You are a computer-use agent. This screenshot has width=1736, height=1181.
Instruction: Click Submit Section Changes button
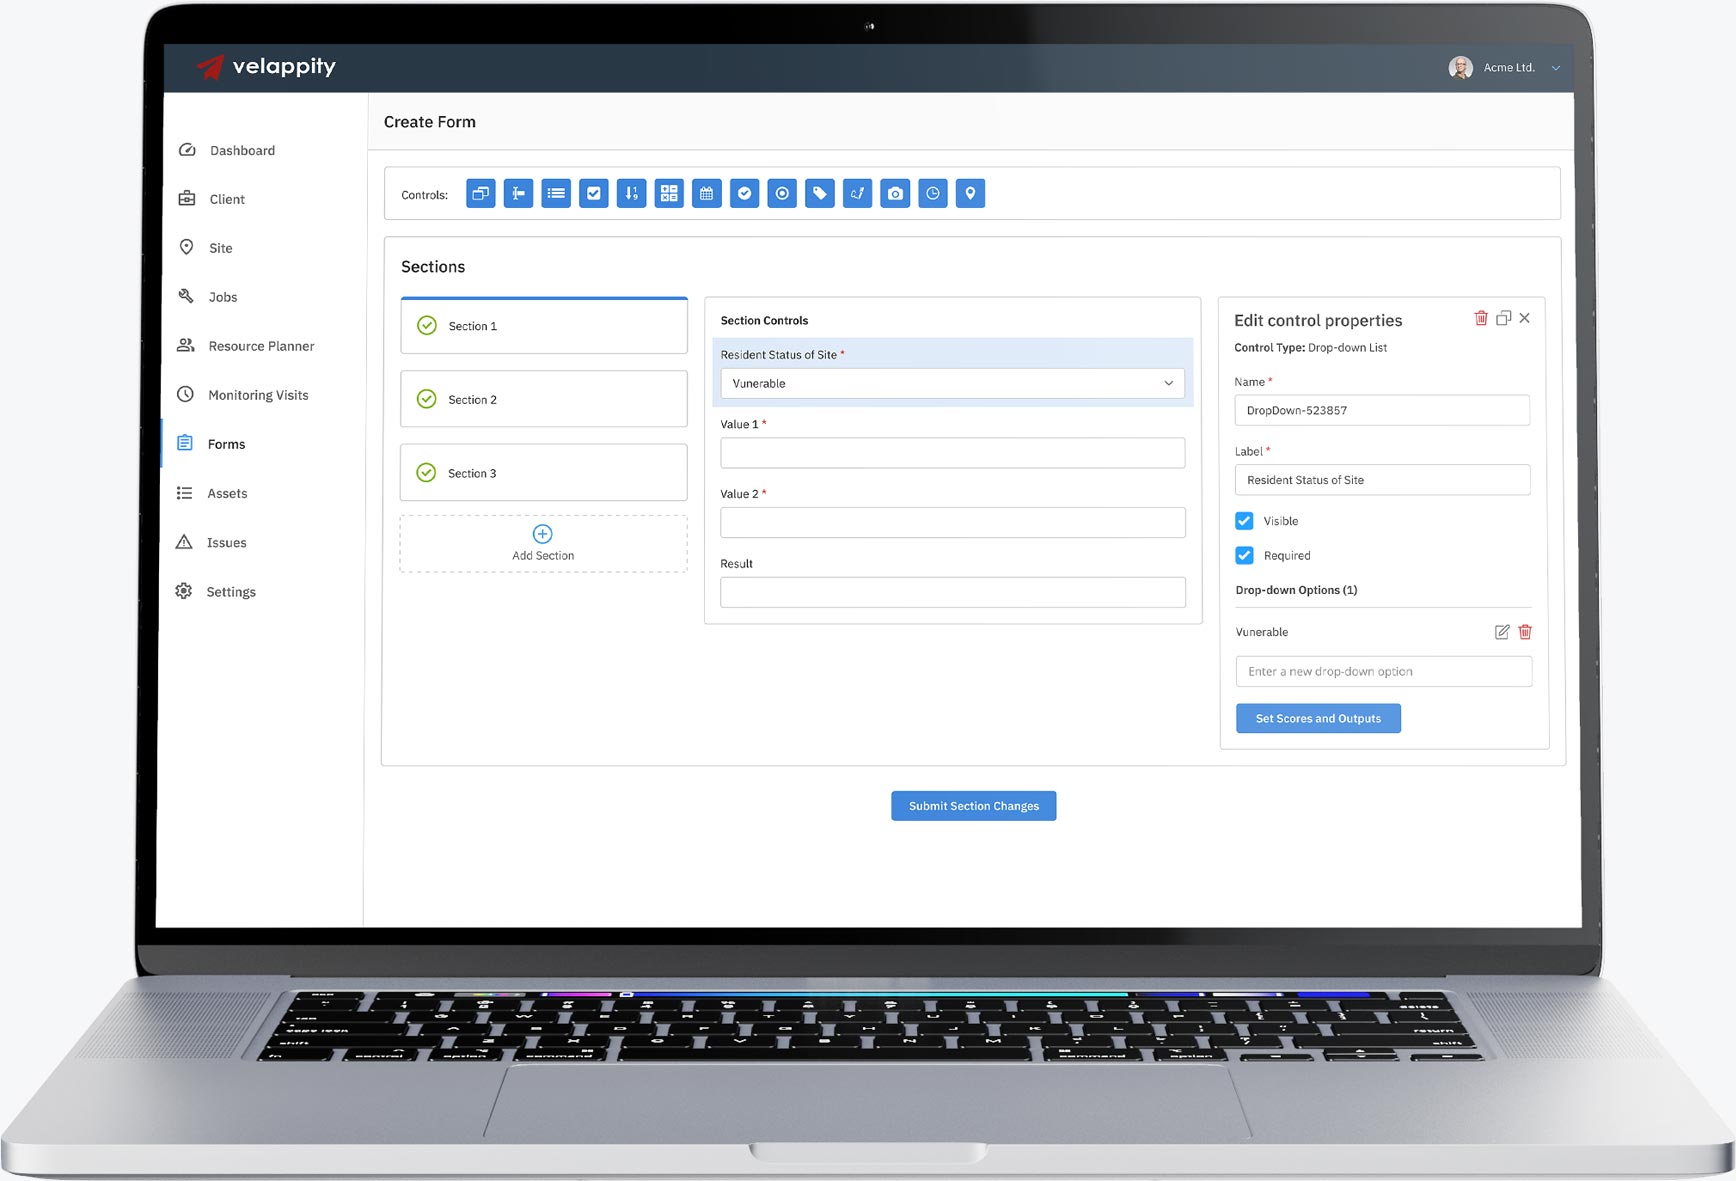click(x=973, y=806)
